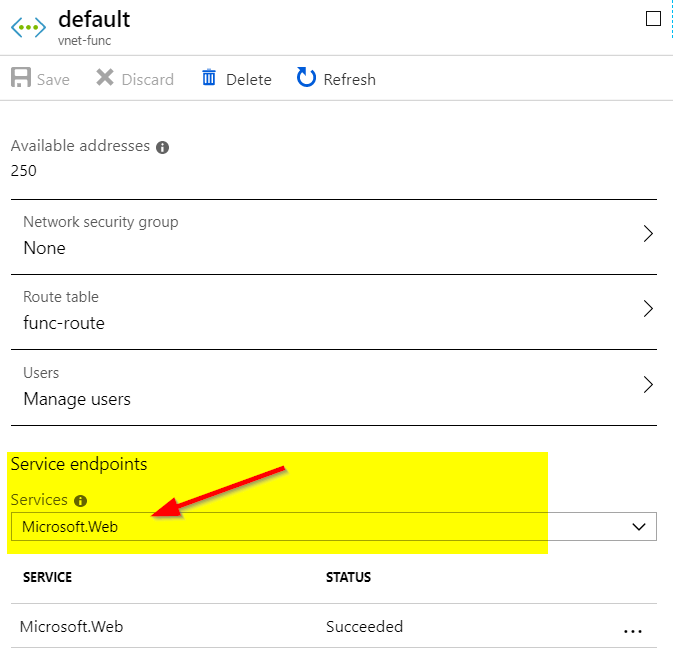Click the STATUS column header
This screenshot has width=673, height=669.
pos(348,577)
